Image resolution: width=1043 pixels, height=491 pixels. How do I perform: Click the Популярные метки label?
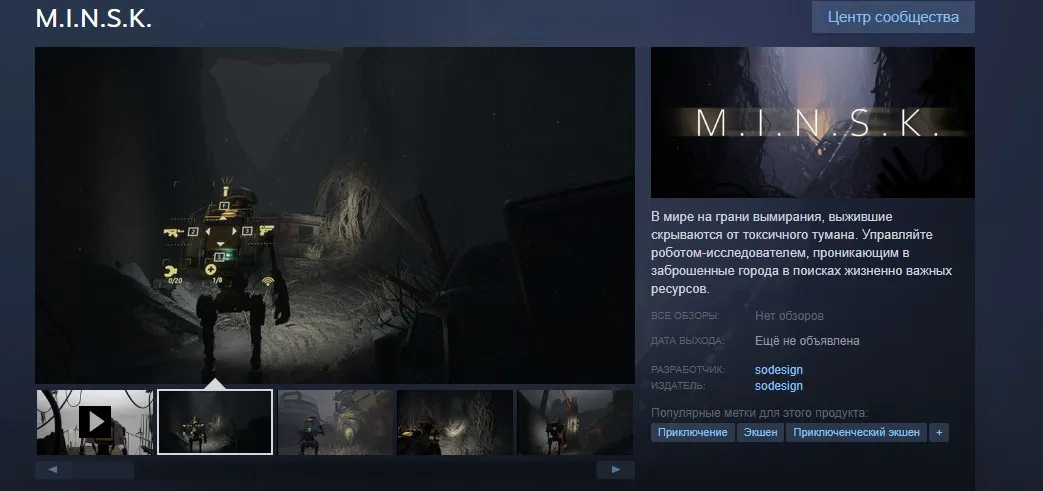coord(760,413)
